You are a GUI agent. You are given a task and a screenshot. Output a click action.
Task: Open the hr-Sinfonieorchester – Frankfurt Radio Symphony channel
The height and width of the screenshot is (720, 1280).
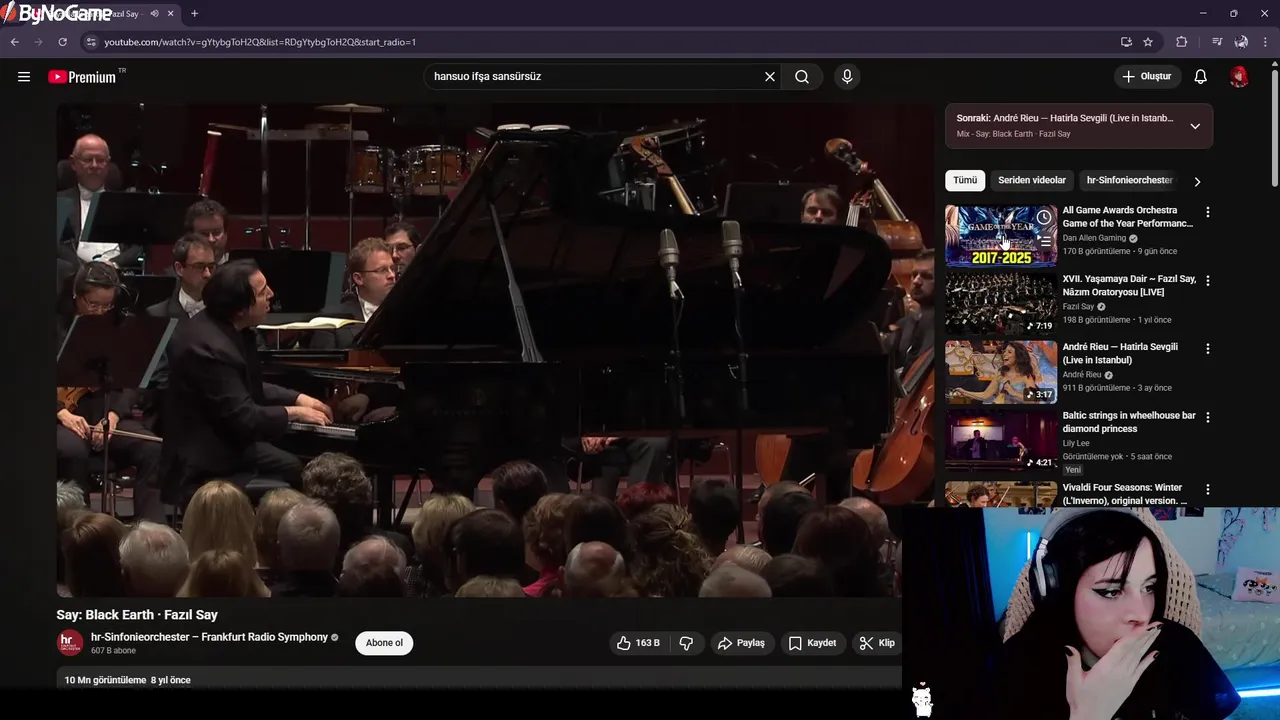[x=209, y=637]
